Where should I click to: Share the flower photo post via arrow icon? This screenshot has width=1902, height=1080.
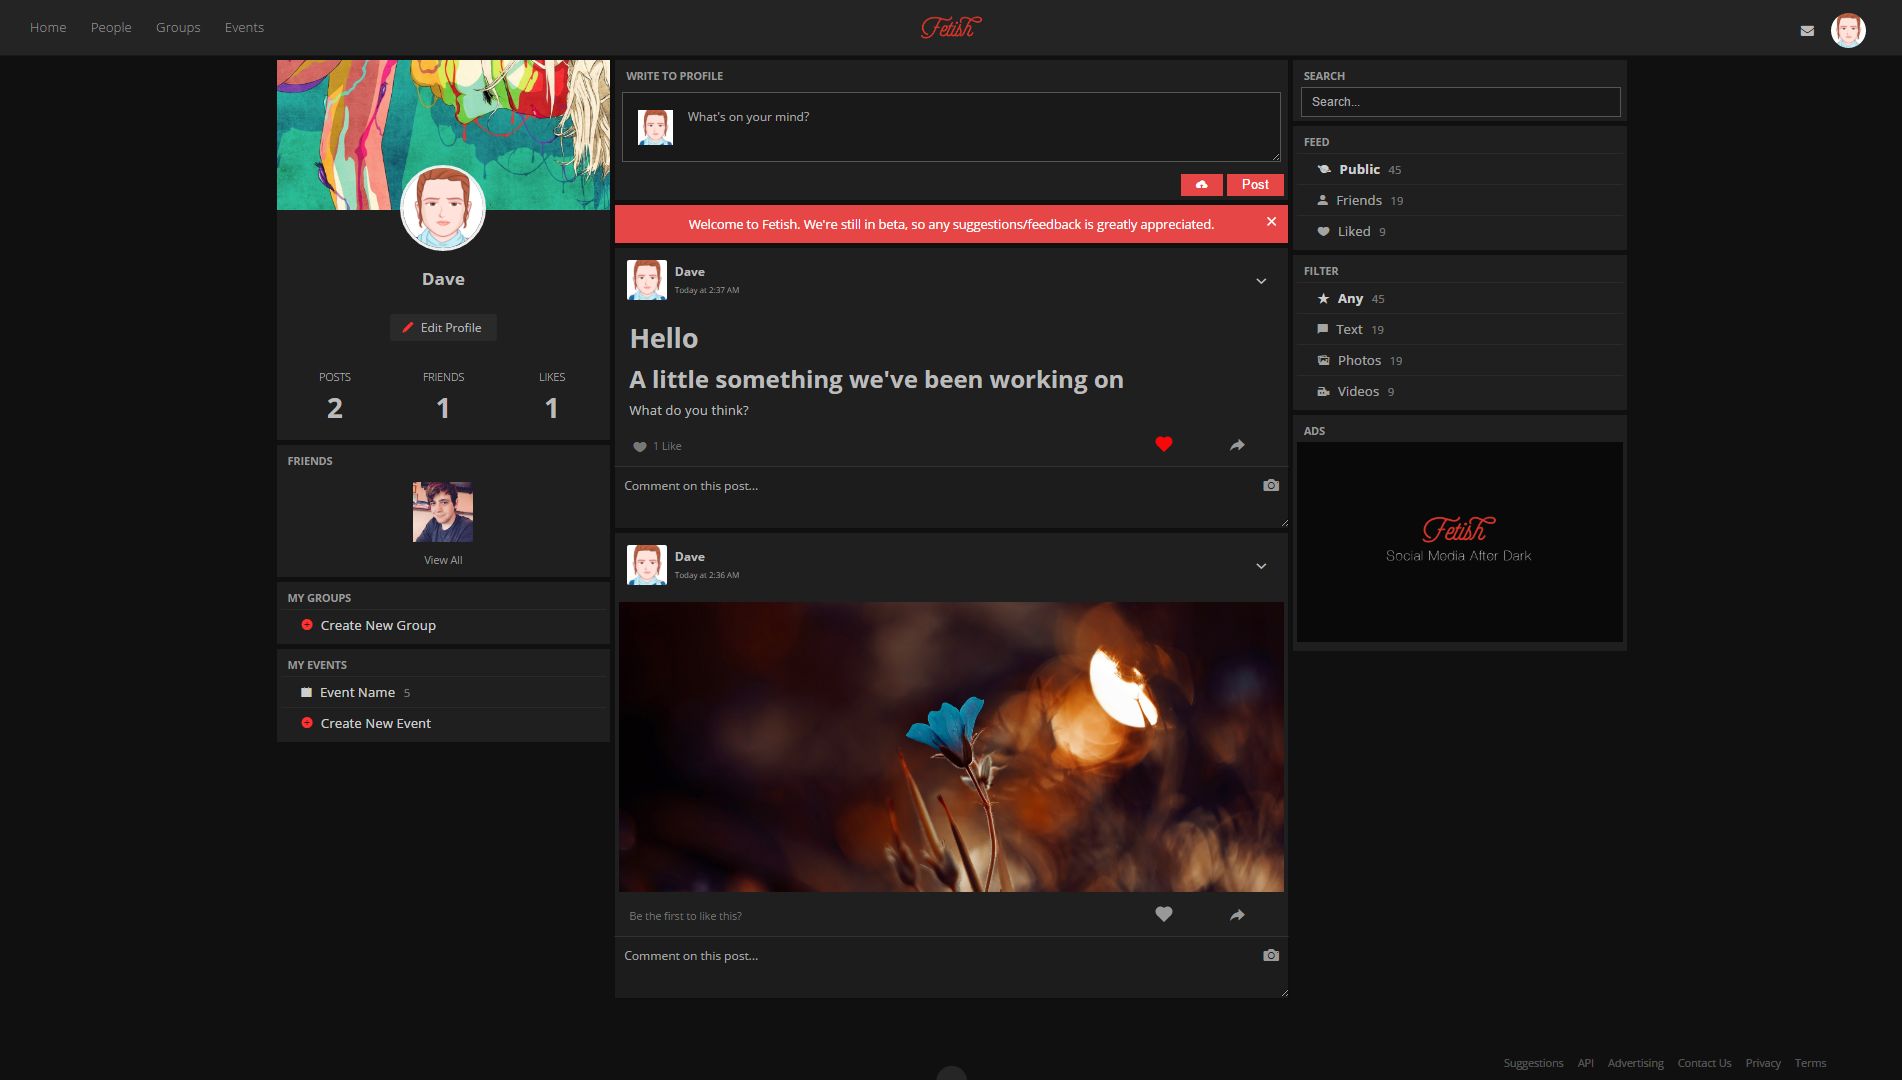coord(1236,914)
